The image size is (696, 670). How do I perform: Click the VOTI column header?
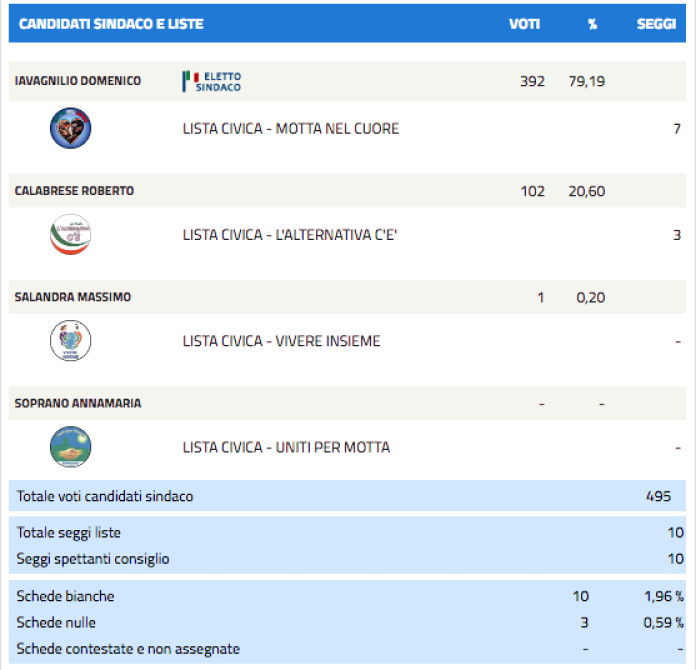524,24
